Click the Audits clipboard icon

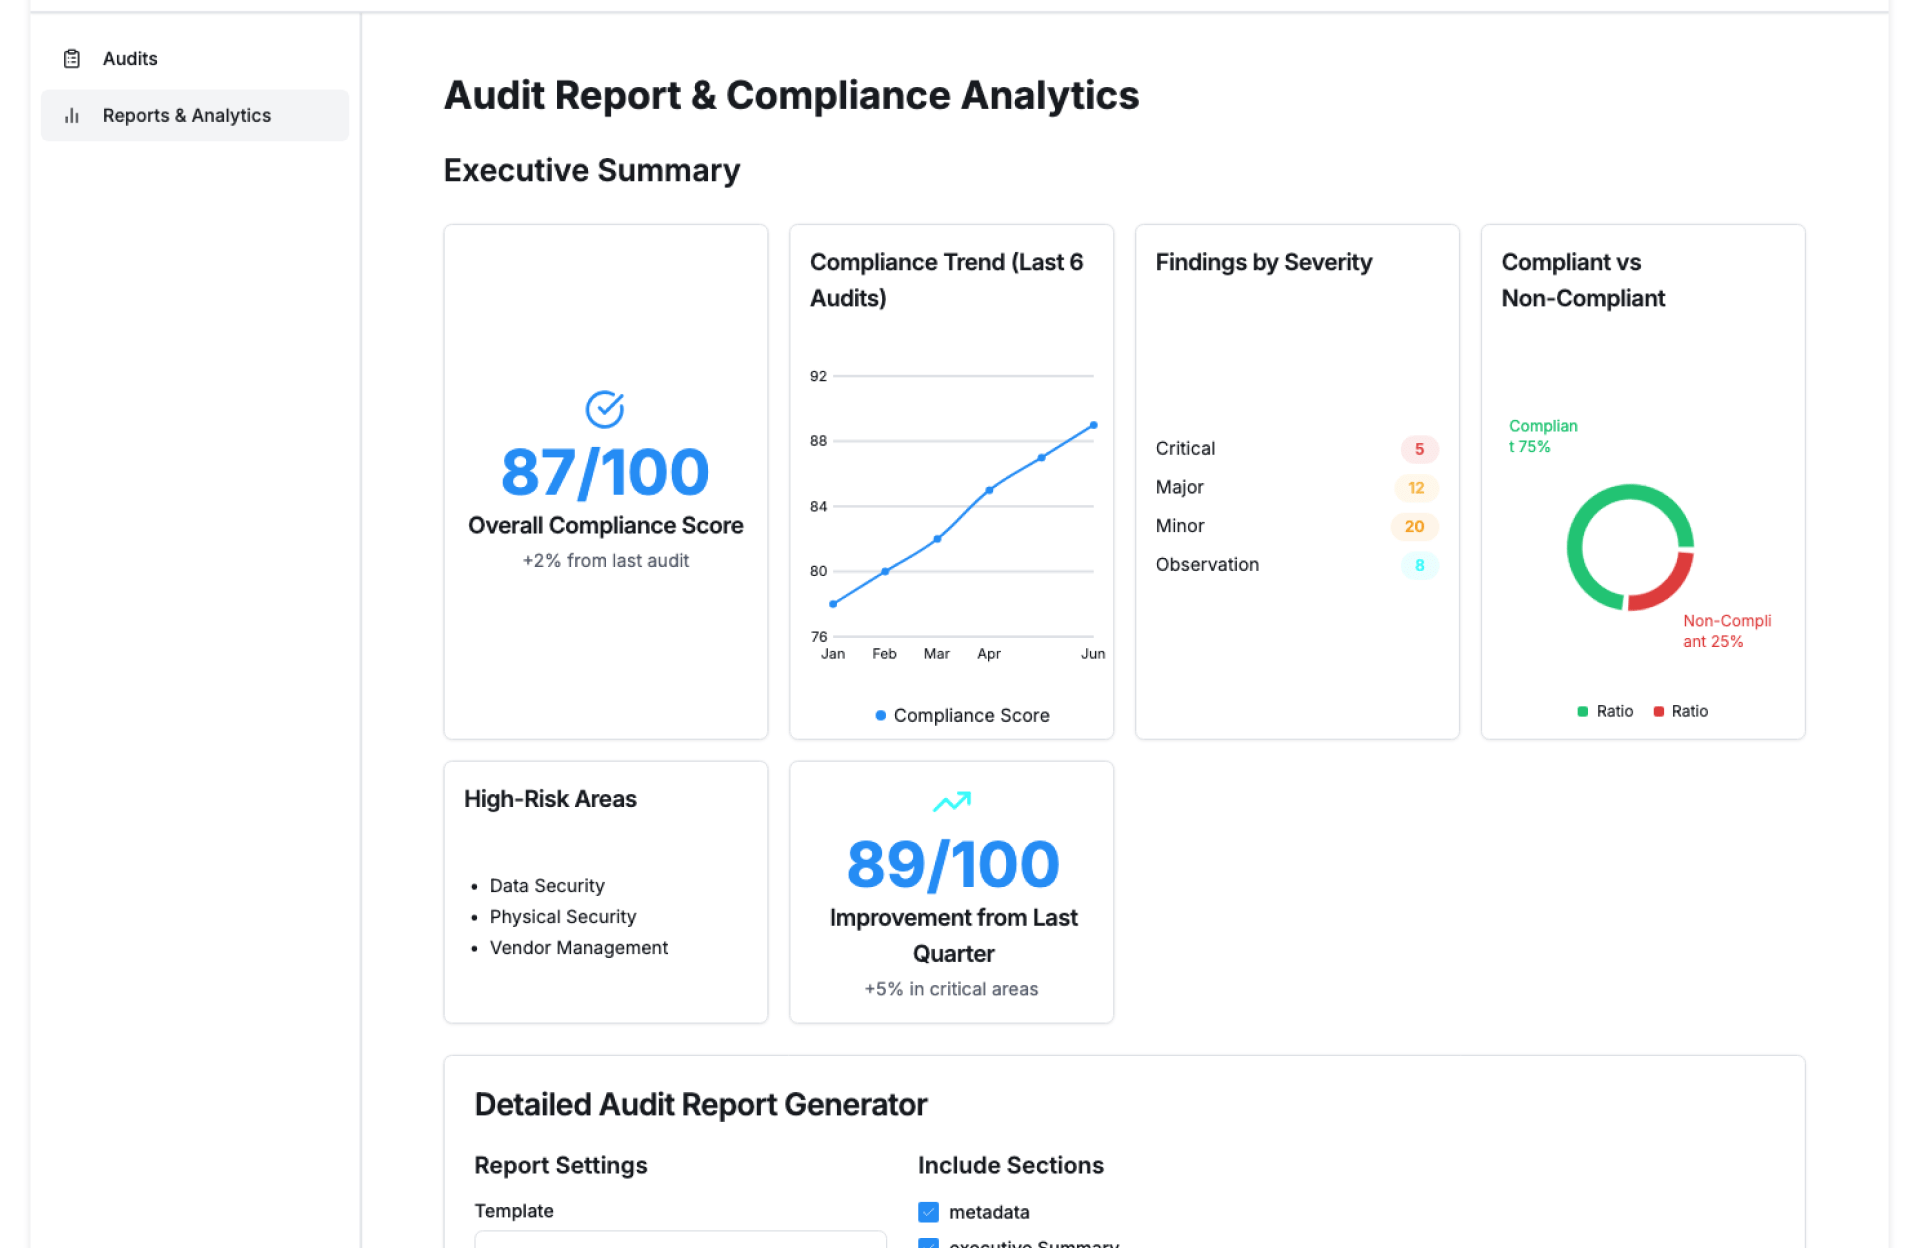tap(72, 59)
